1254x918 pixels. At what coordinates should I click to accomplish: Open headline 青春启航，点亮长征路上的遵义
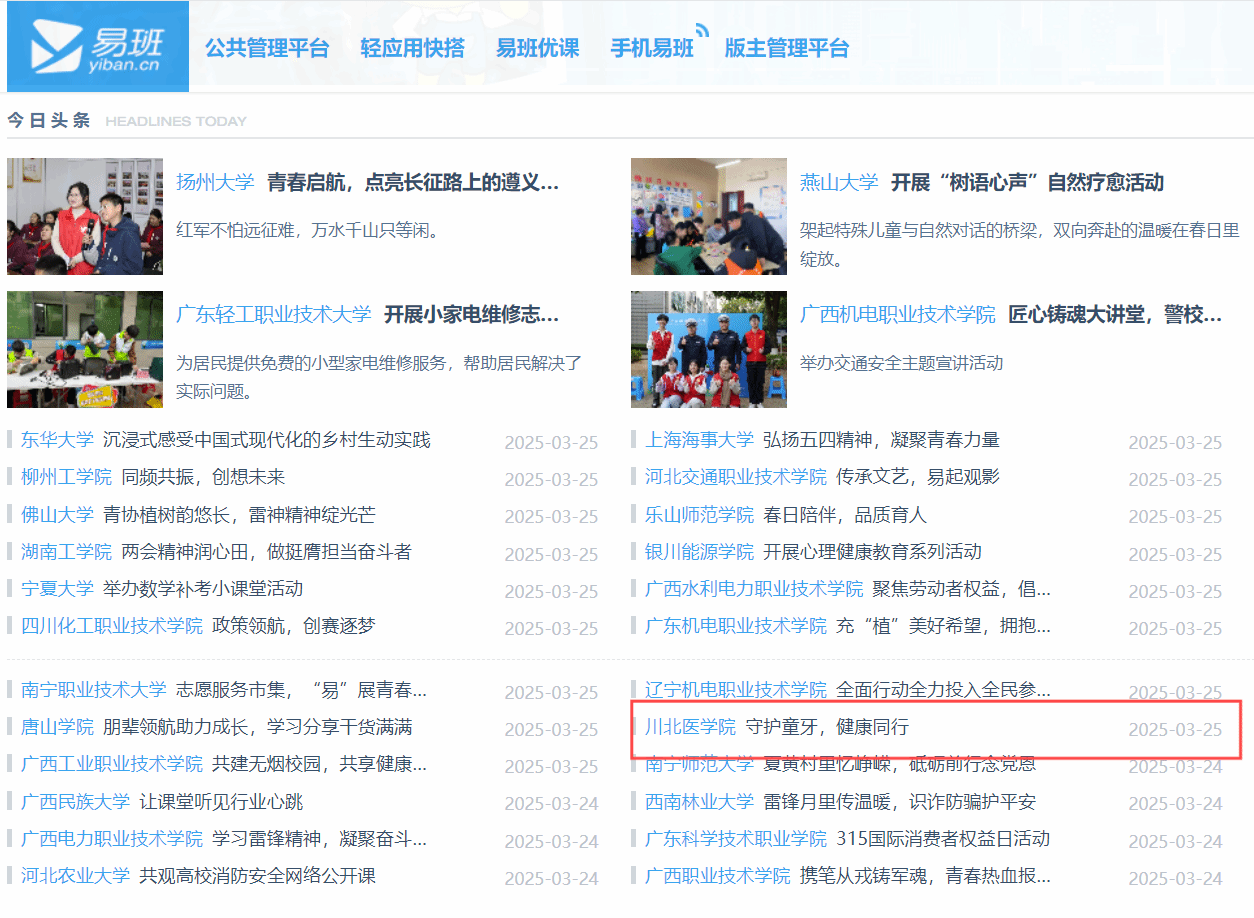pyautogui.click(x=412, y=183)
